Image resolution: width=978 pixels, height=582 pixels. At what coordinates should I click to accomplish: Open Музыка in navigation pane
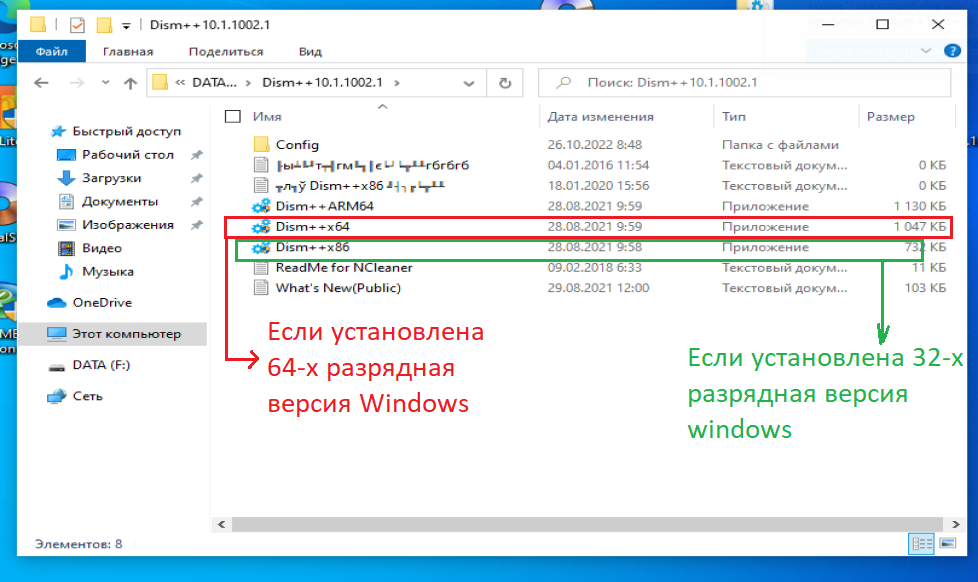(x=108, y=271)
